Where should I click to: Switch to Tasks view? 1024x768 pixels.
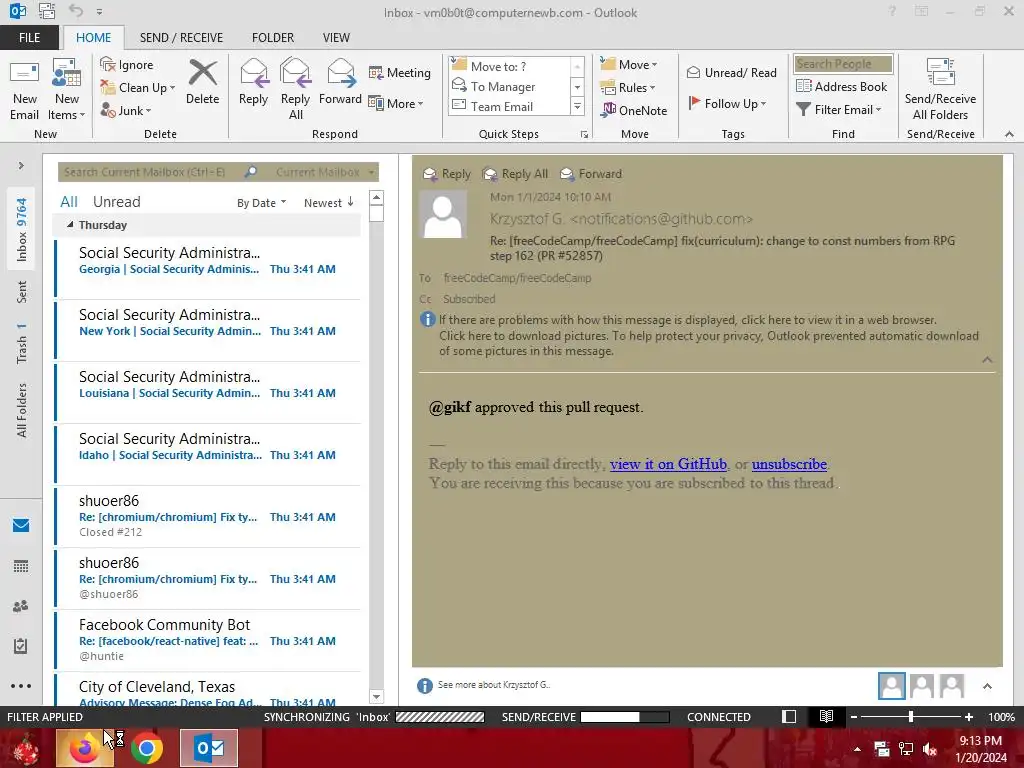pos(21,646)
